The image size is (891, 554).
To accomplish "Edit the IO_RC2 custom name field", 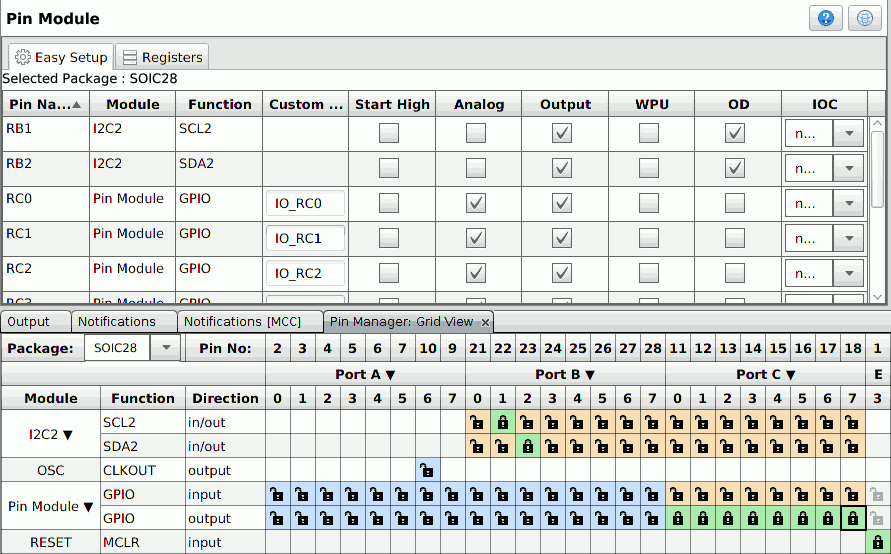I will (x=305, y=273).
